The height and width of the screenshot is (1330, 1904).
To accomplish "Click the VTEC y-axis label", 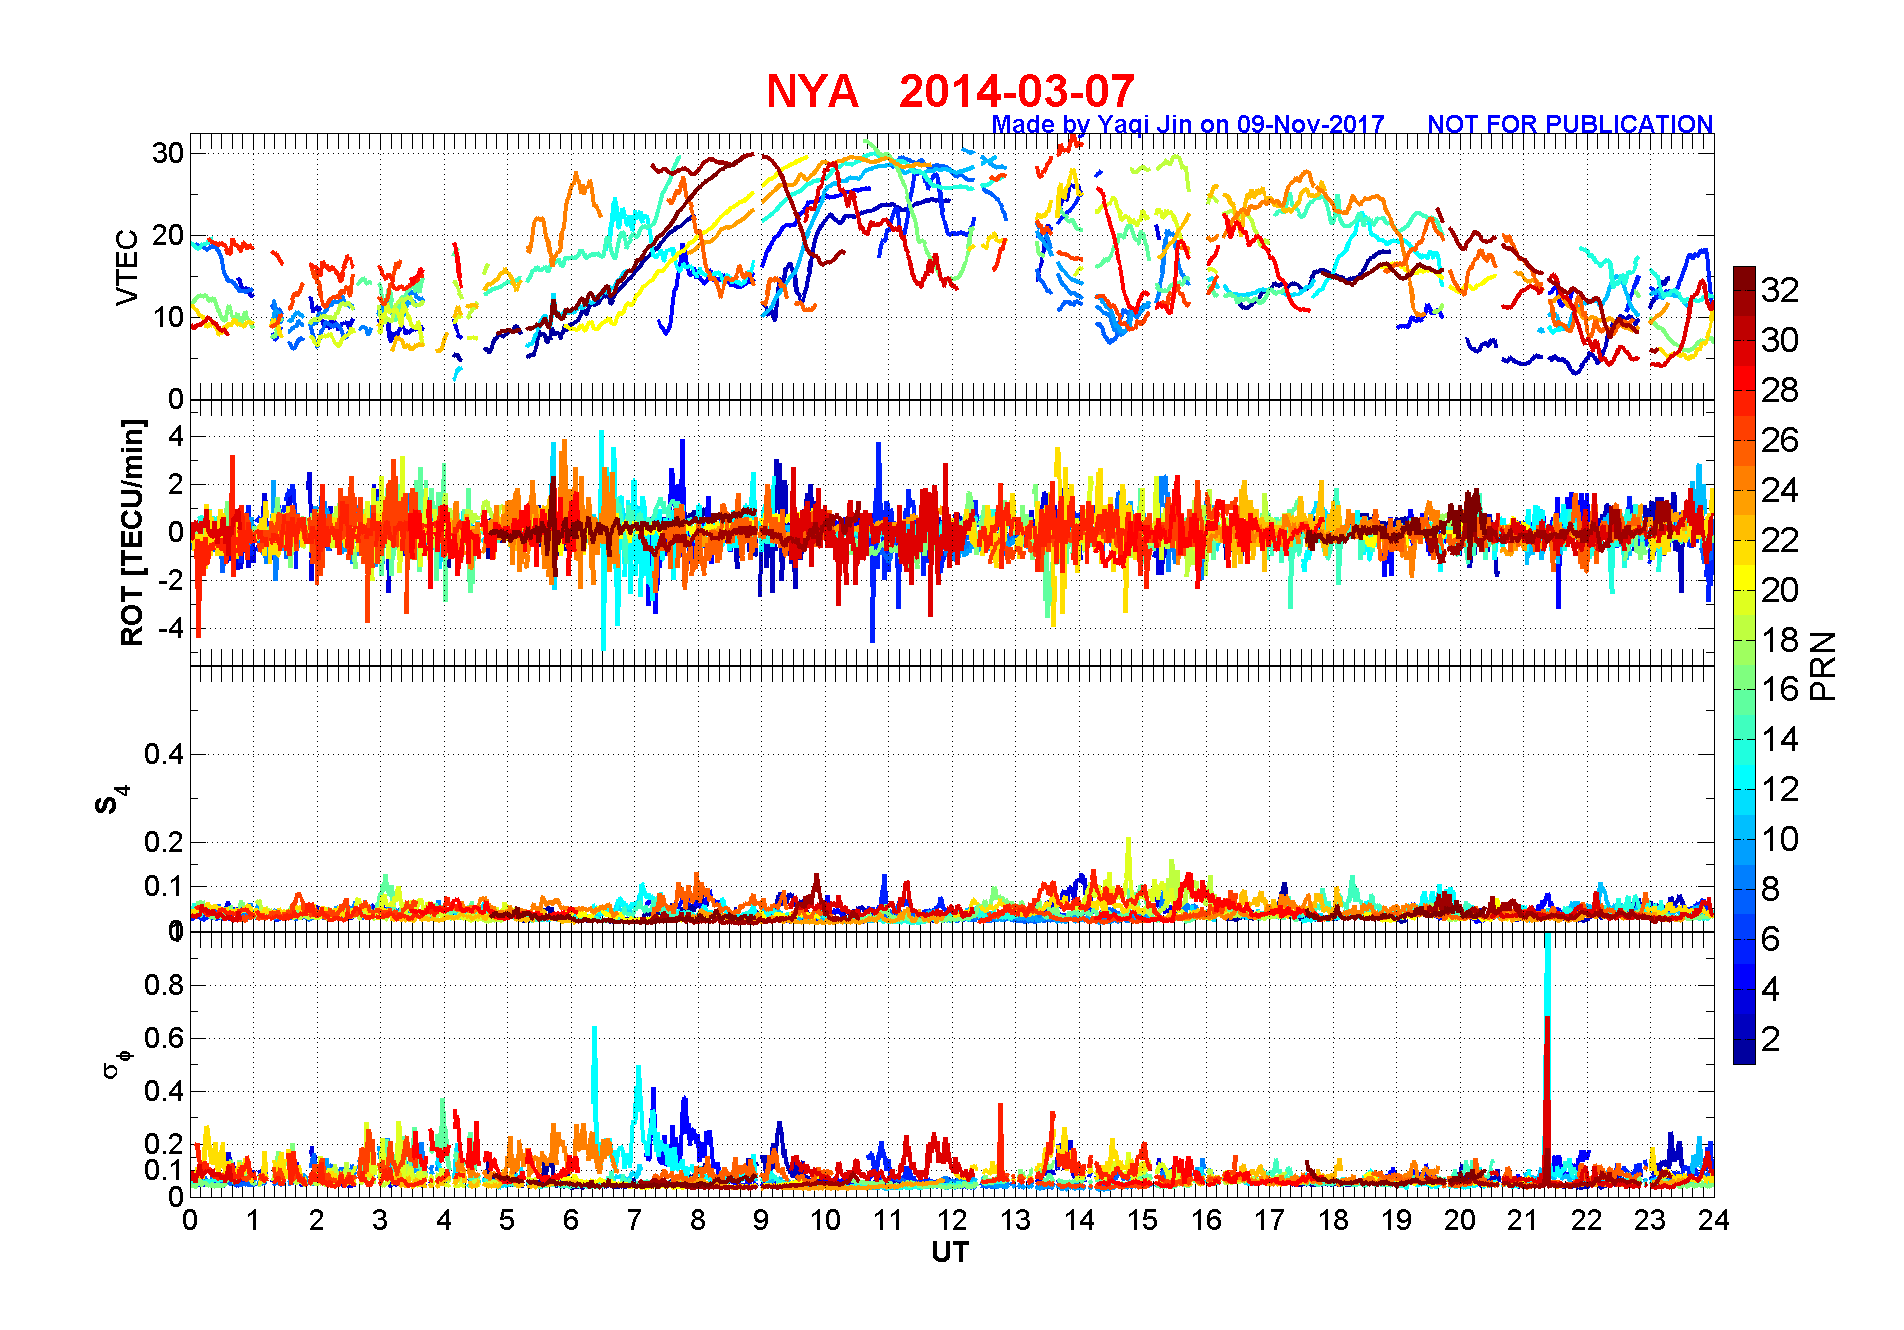I will [127, 267].
